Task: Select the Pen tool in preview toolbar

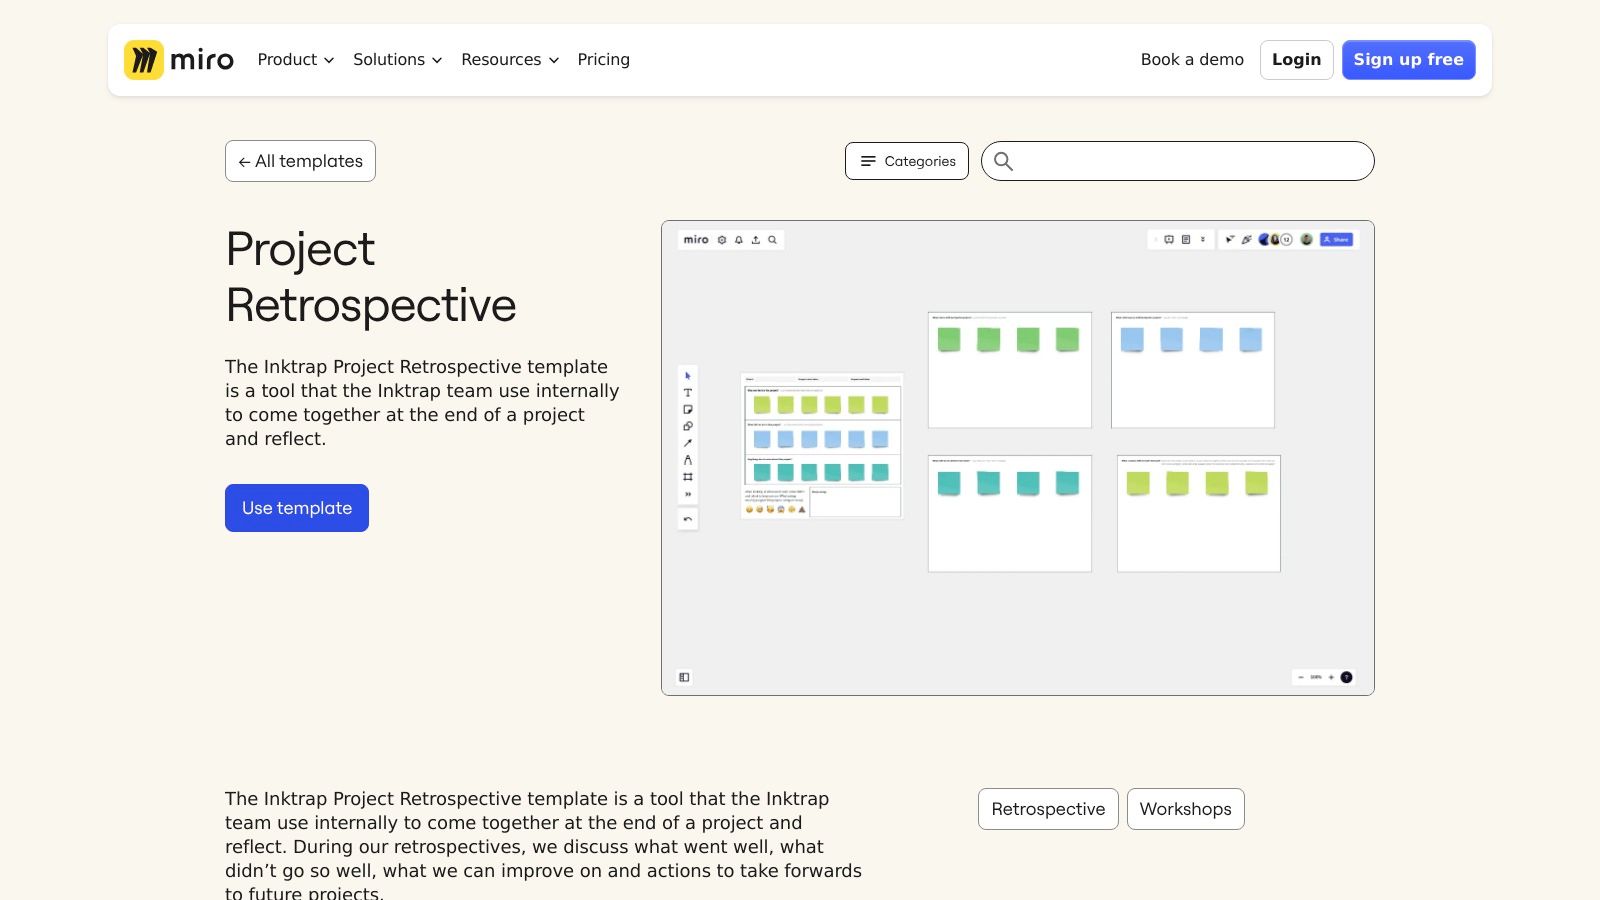Action: coord(688,460)
